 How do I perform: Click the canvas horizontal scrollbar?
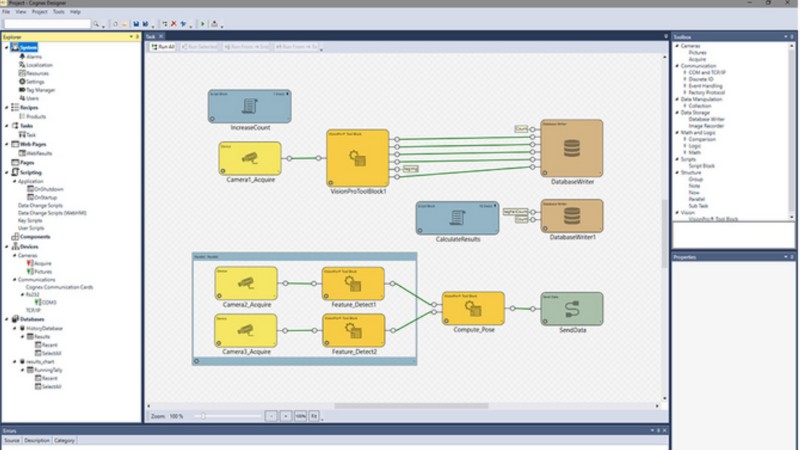click(411, 406)
